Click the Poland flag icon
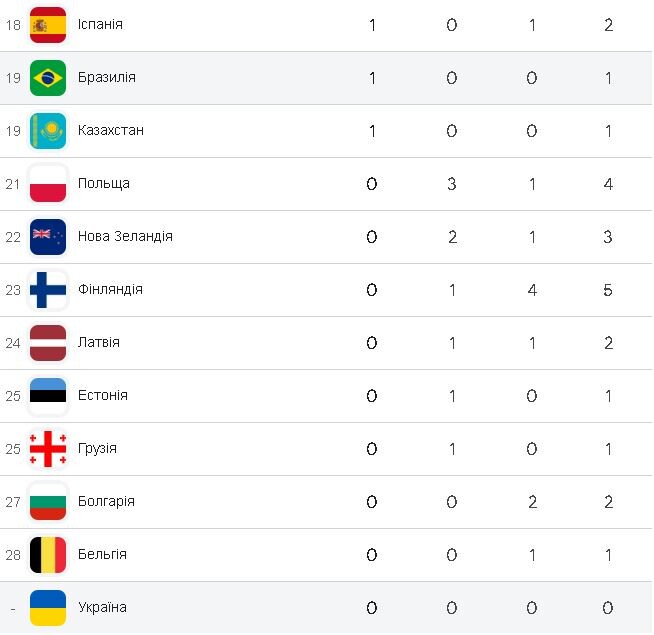 point(48,184)
